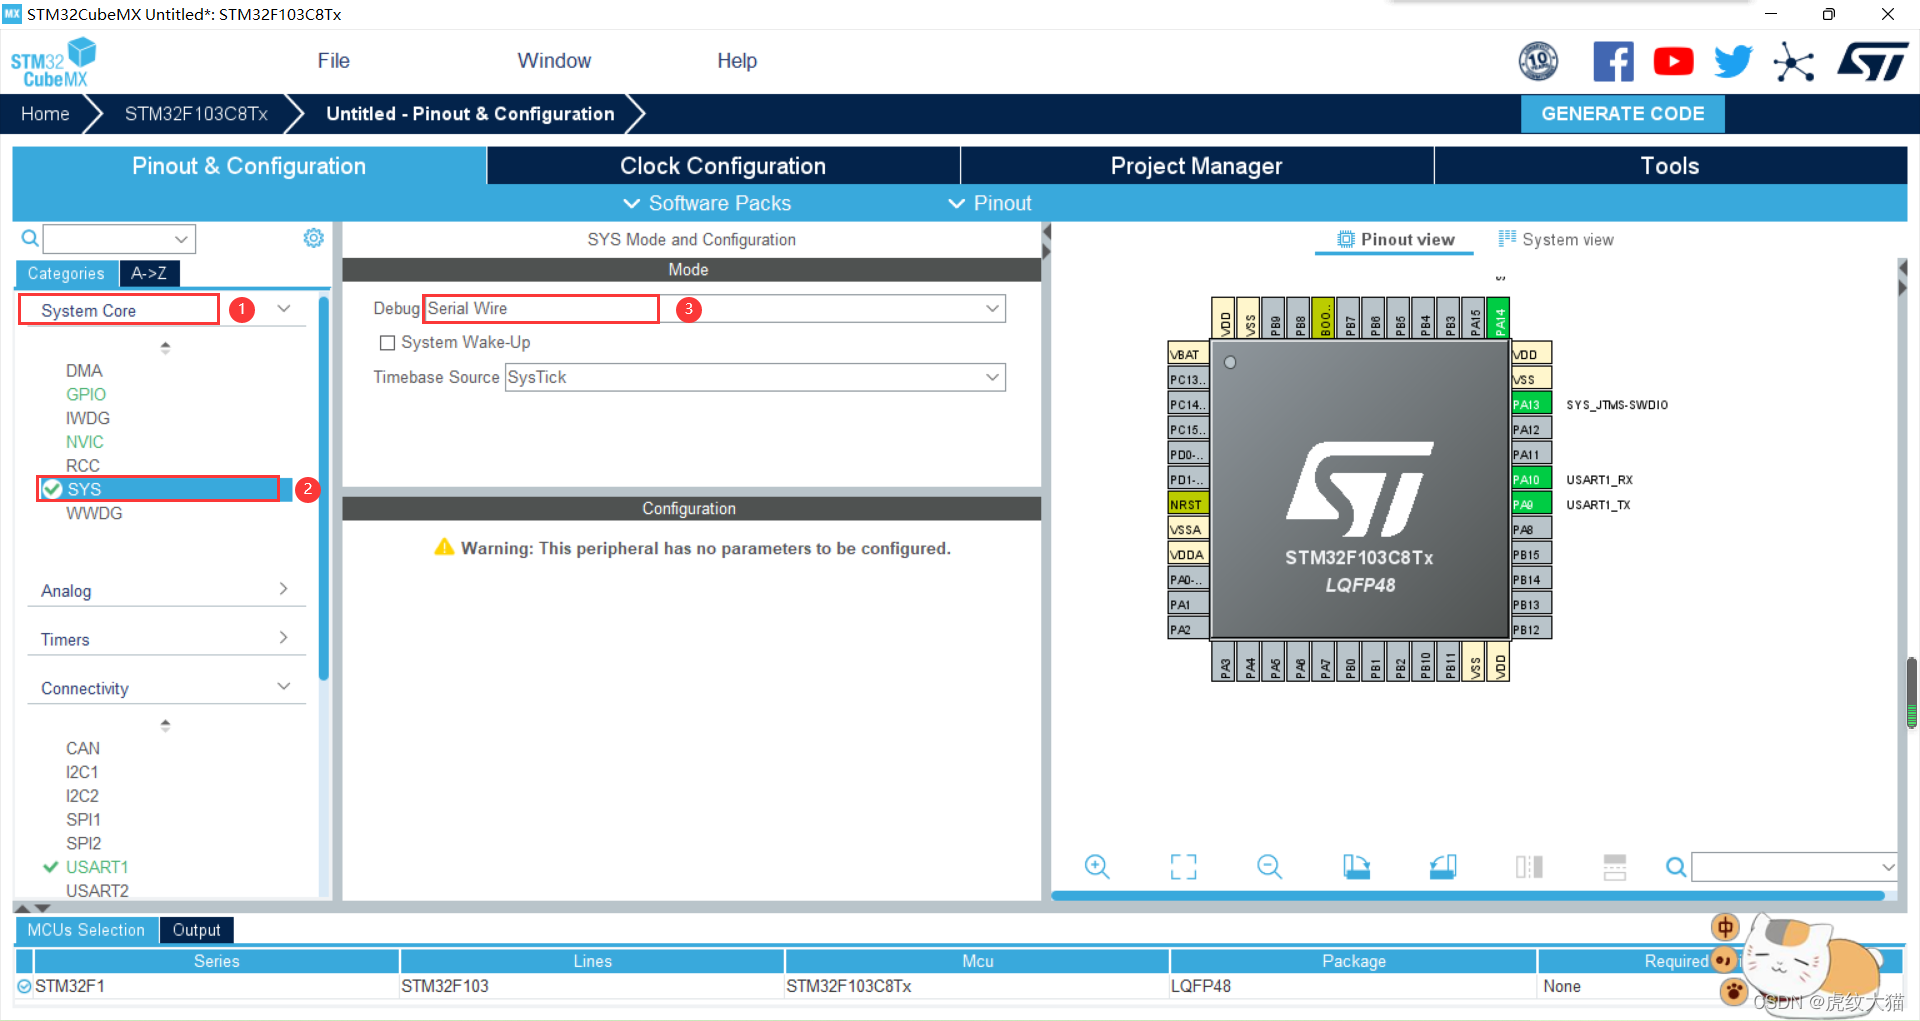Click the category list vertical scrollbar
The height and width of the screenshot is (1021, 1920).
click(x=323, y=490)
